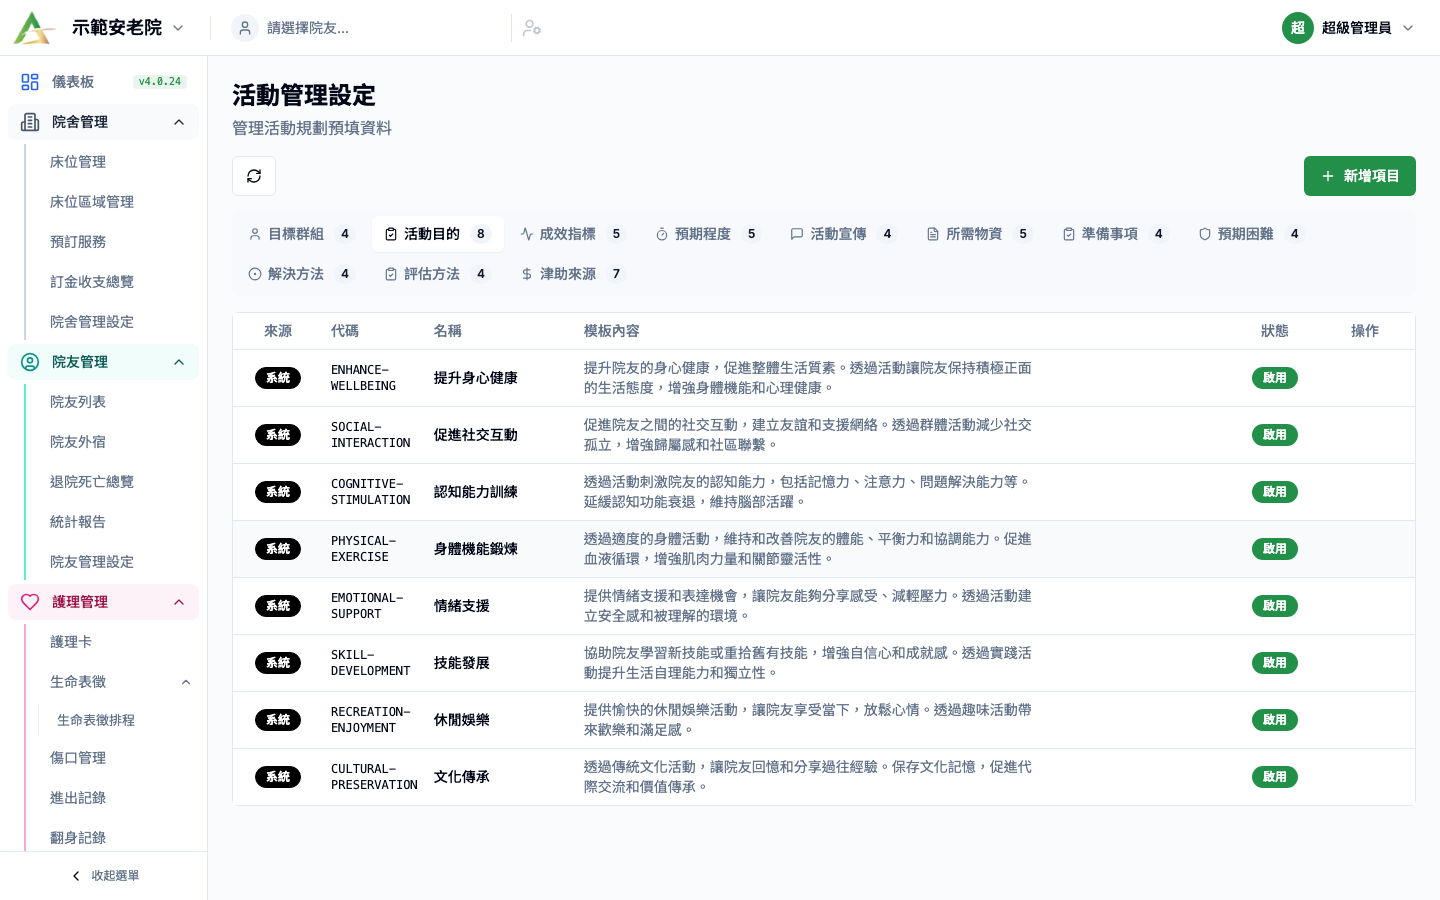
Task: Go to 院友外宿
Action: click(x=78, y=442)
